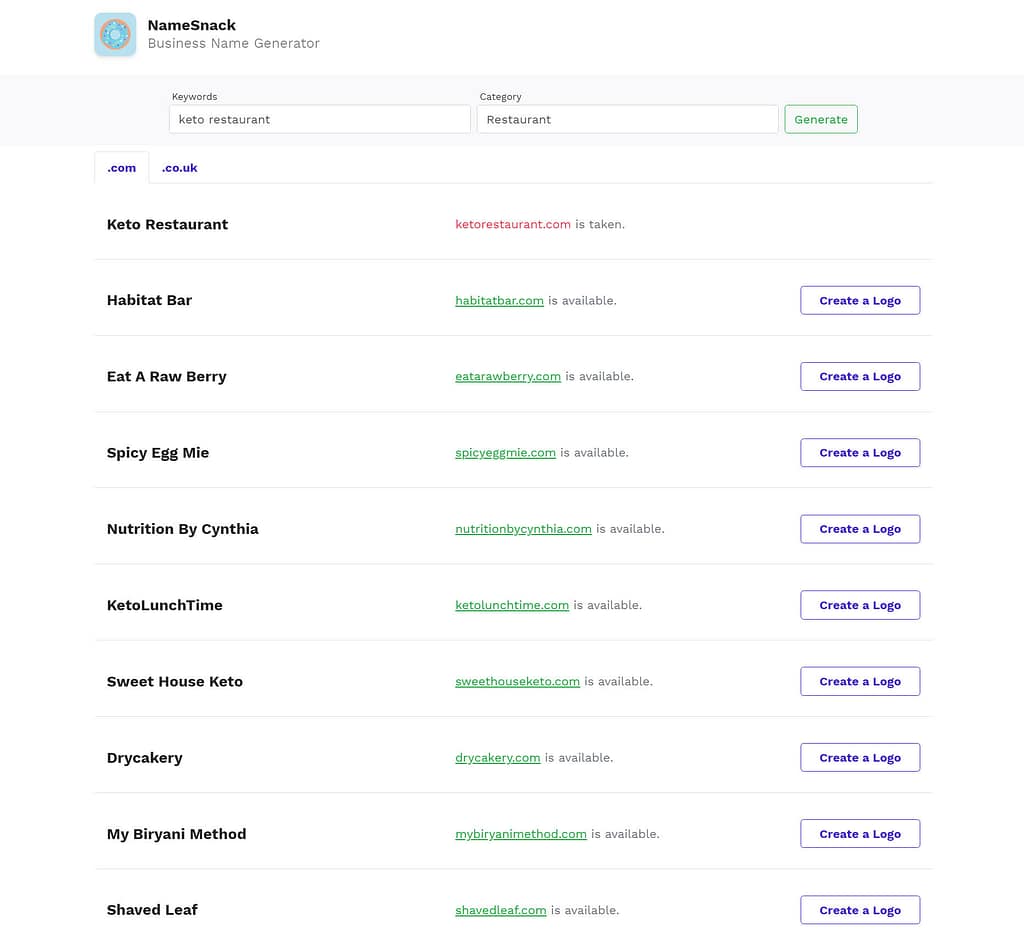Click the nutritionbycynthia.com link
The image size is (1024, 939).
(x=523, y=529)
